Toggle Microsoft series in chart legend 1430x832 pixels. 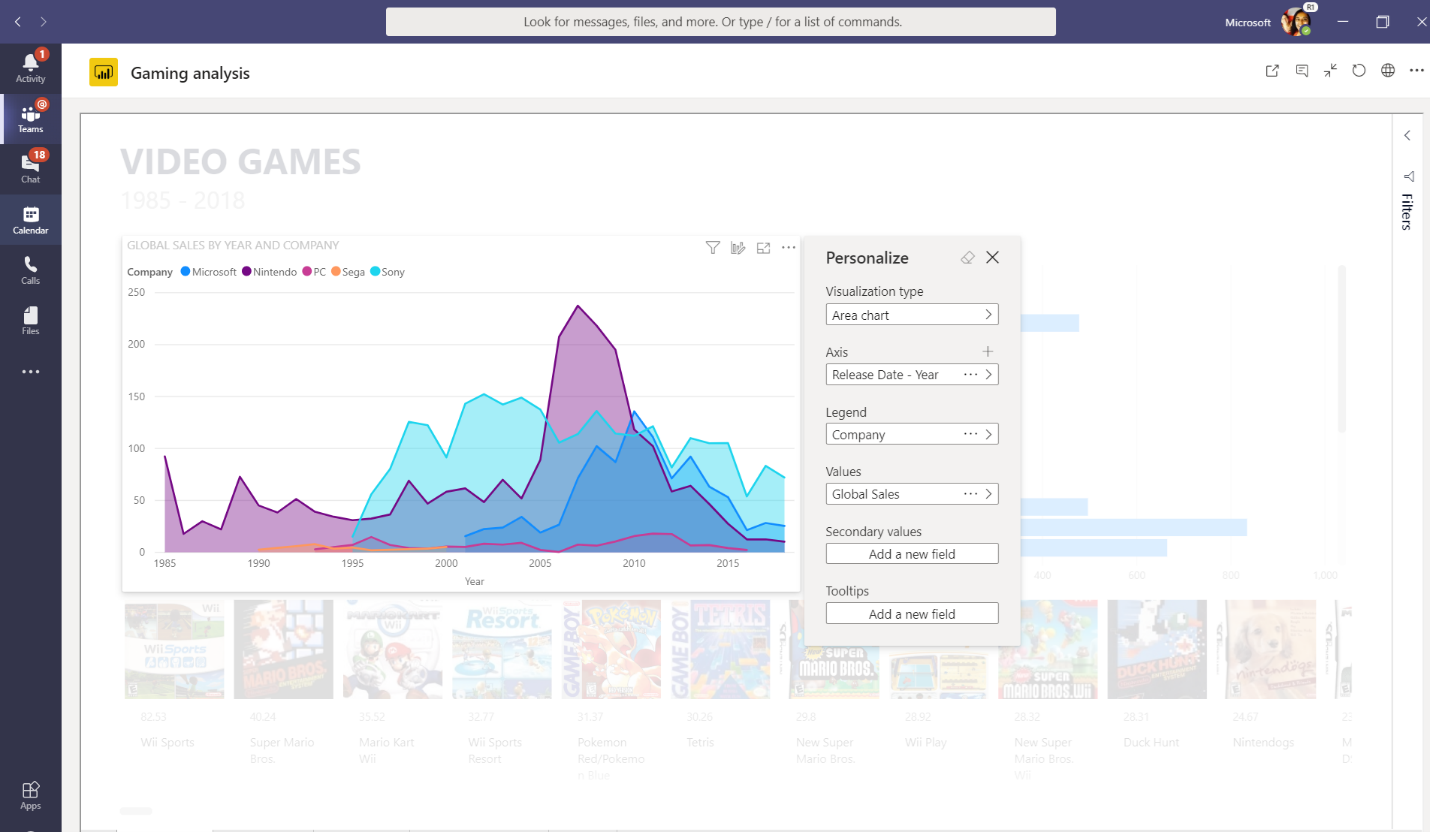[x=209, y=272]
